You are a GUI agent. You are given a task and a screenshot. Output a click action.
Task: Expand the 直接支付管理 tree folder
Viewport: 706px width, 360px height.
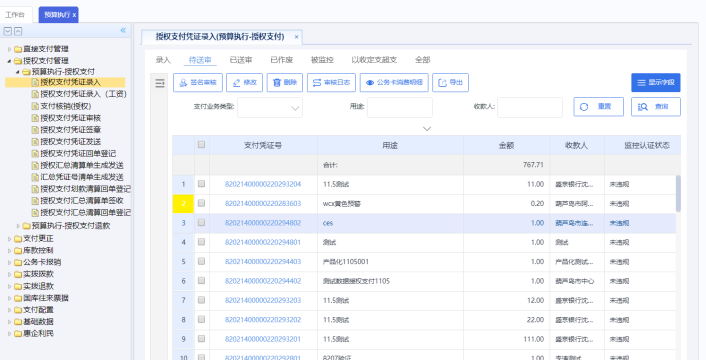coord(9,49)
